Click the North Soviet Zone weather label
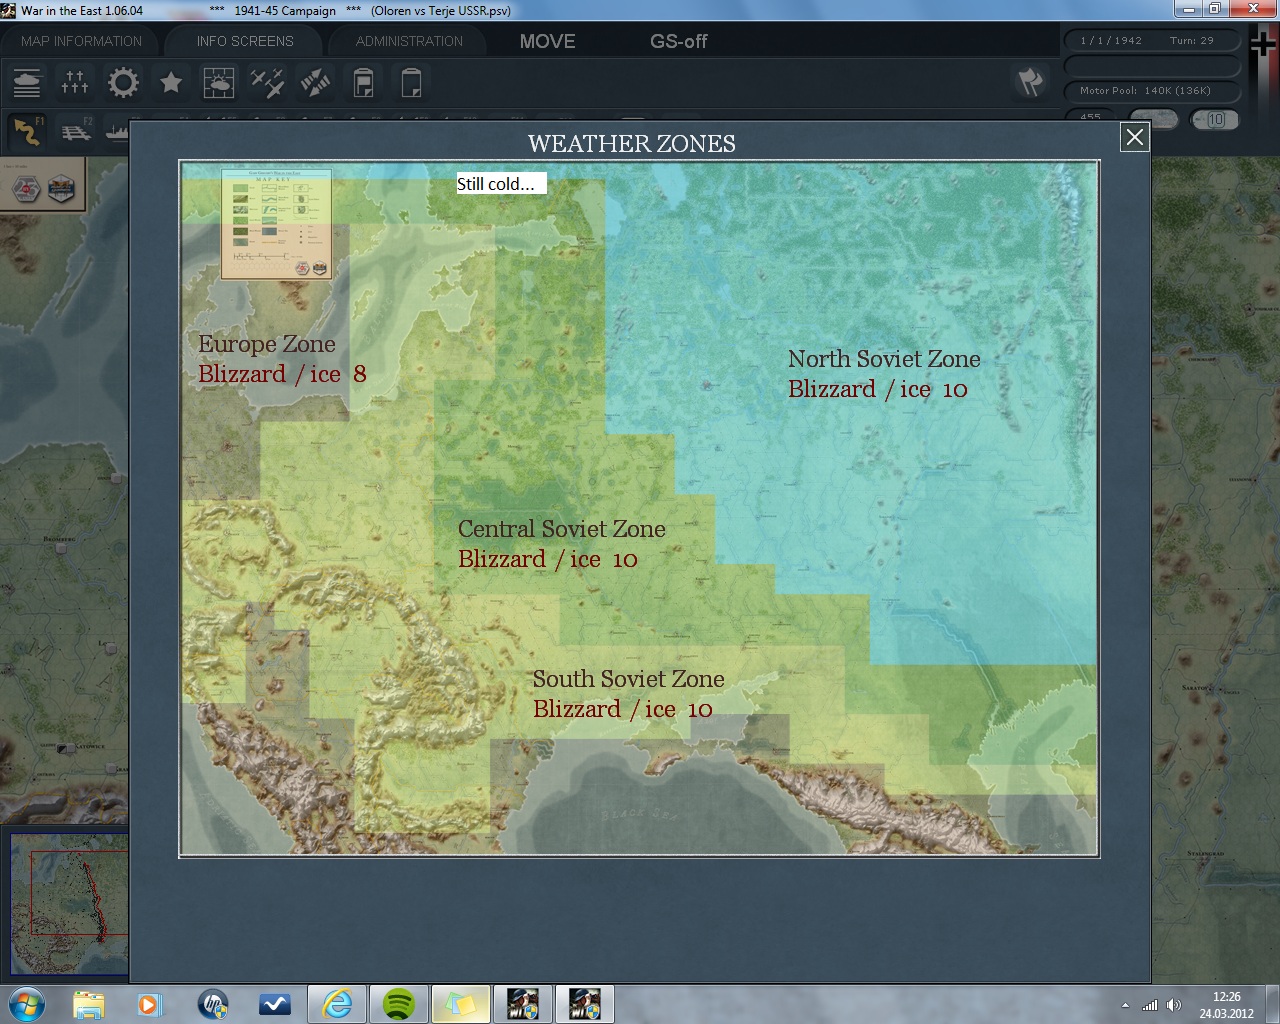Viewport: 1280px width, 1024px height. (884, 374)
